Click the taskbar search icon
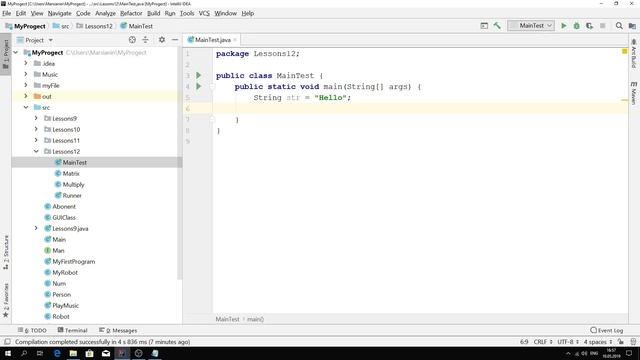This screenshot has width=640, height=360. coord(24,353)
